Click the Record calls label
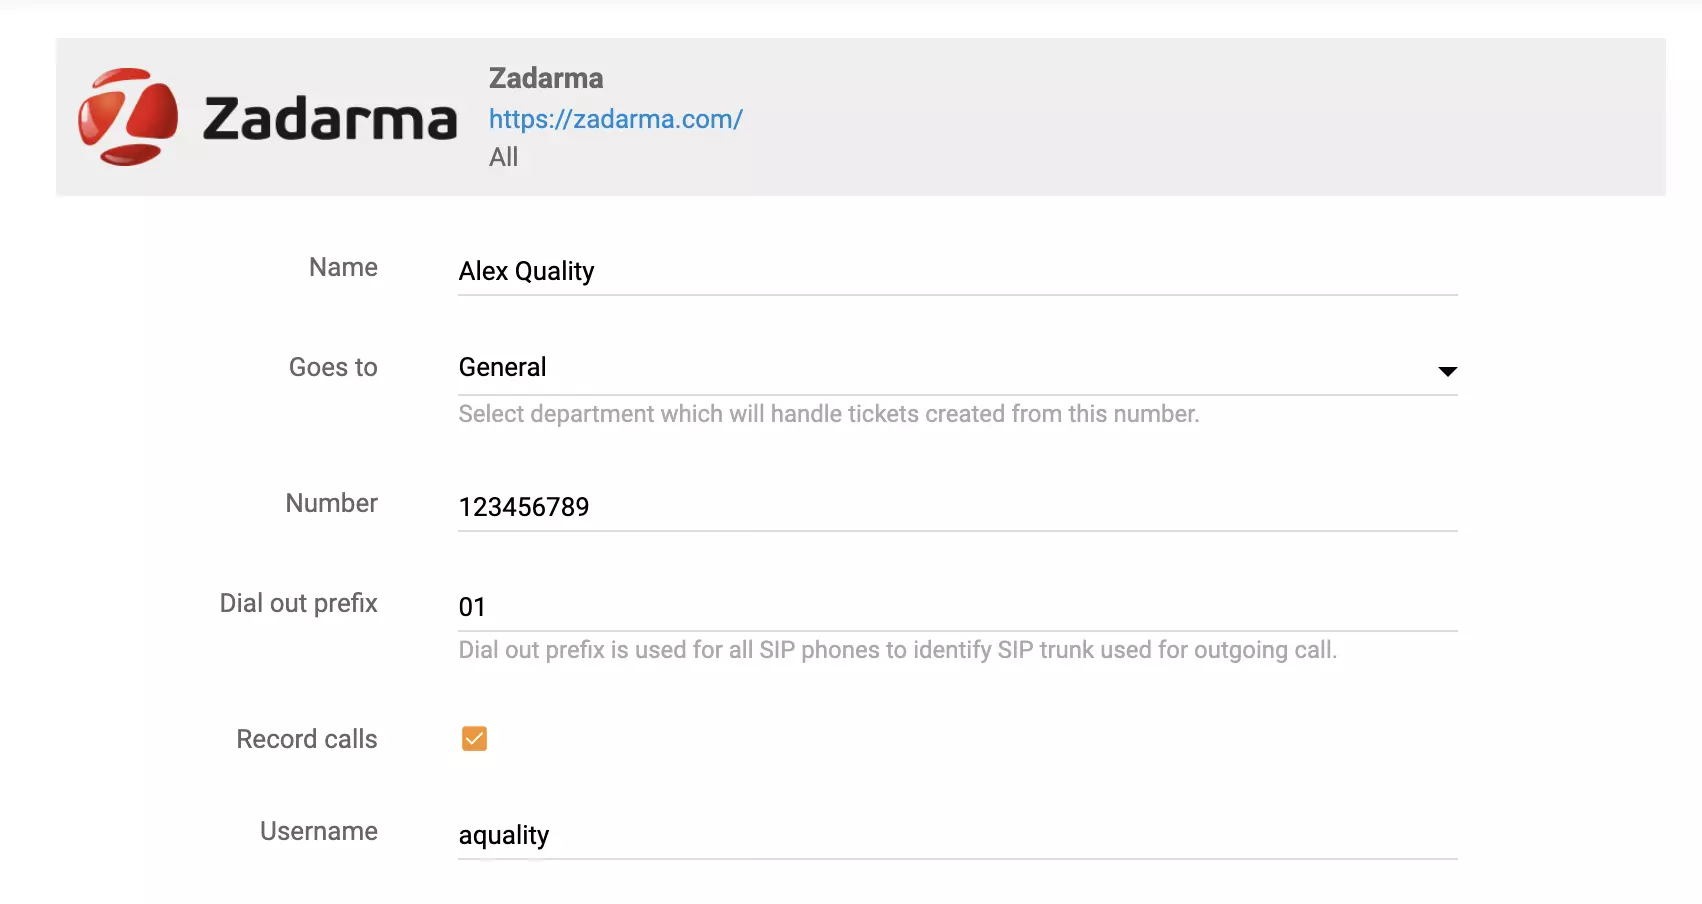1702x904 pixels. point(306,739)
